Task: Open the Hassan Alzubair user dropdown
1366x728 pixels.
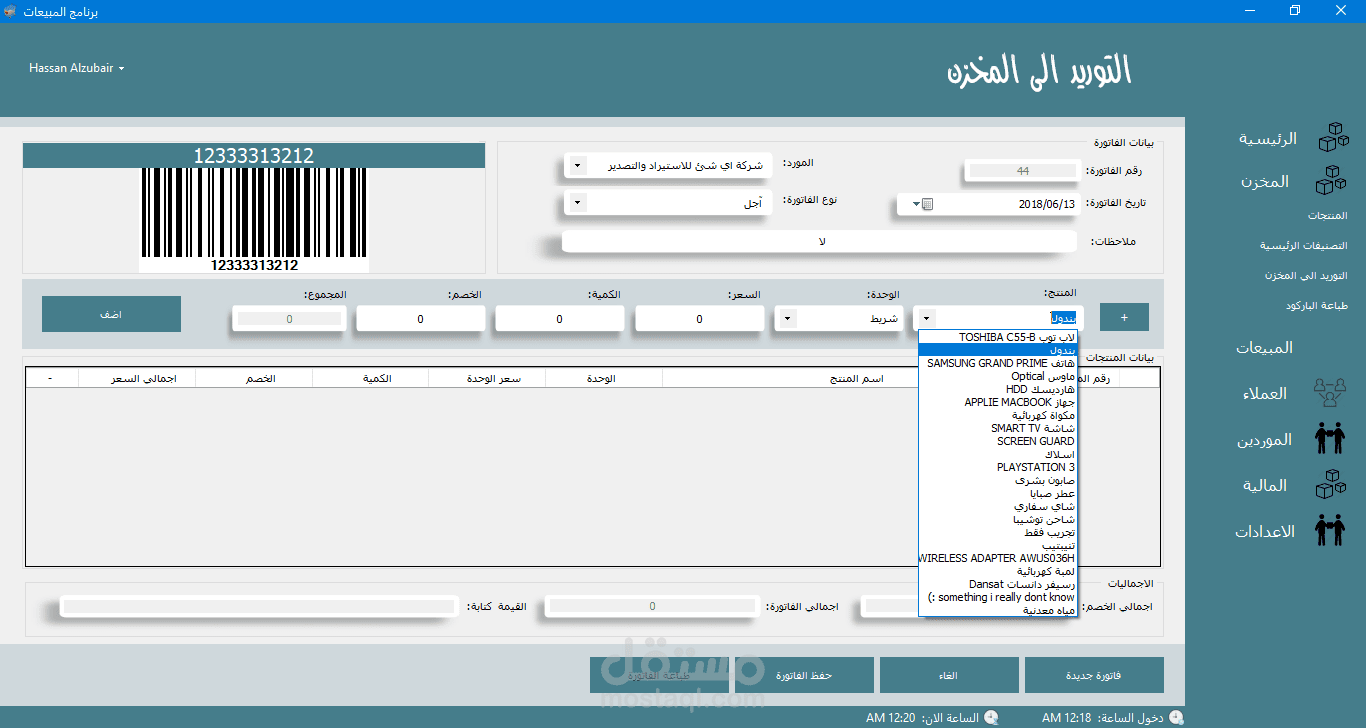Action: 76,68
